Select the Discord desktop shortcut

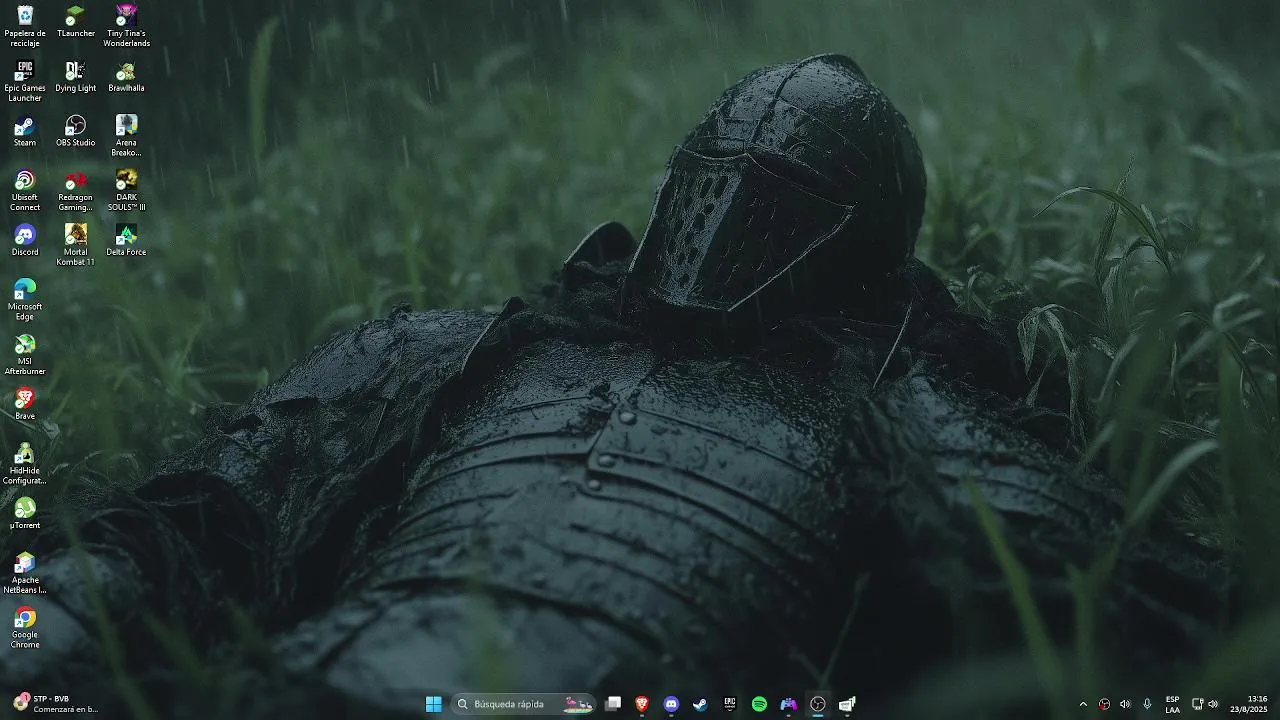click(x=25, y=240)
